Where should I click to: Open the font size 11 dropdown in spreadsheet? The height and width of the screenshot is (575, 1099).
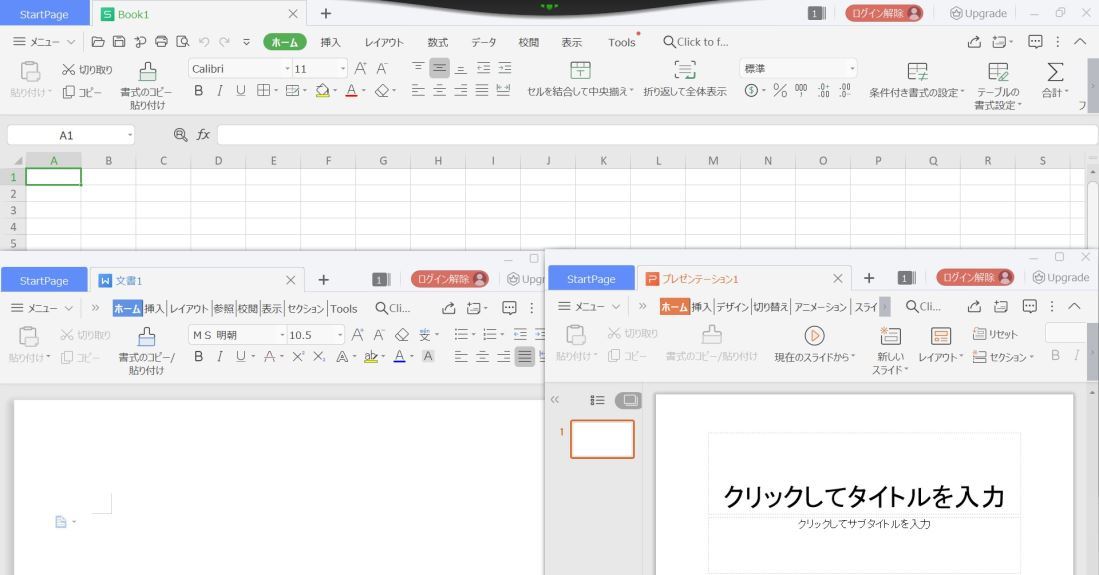tap(343, 69)
